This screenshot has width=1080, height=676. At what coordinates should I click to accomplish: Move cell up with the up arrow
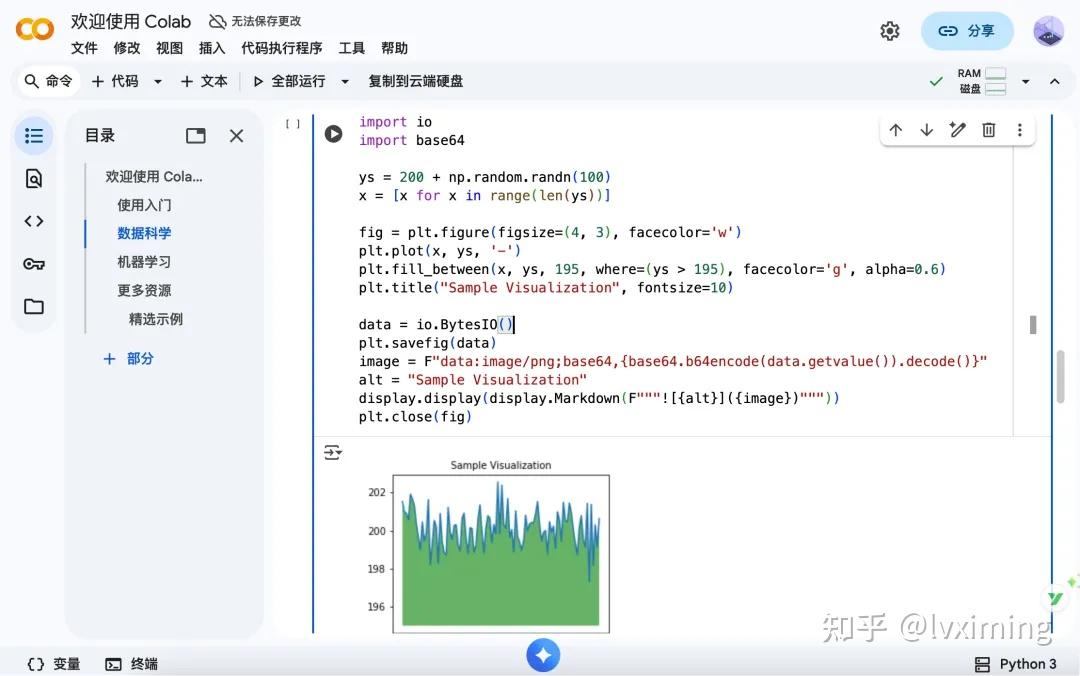point(895,130)
